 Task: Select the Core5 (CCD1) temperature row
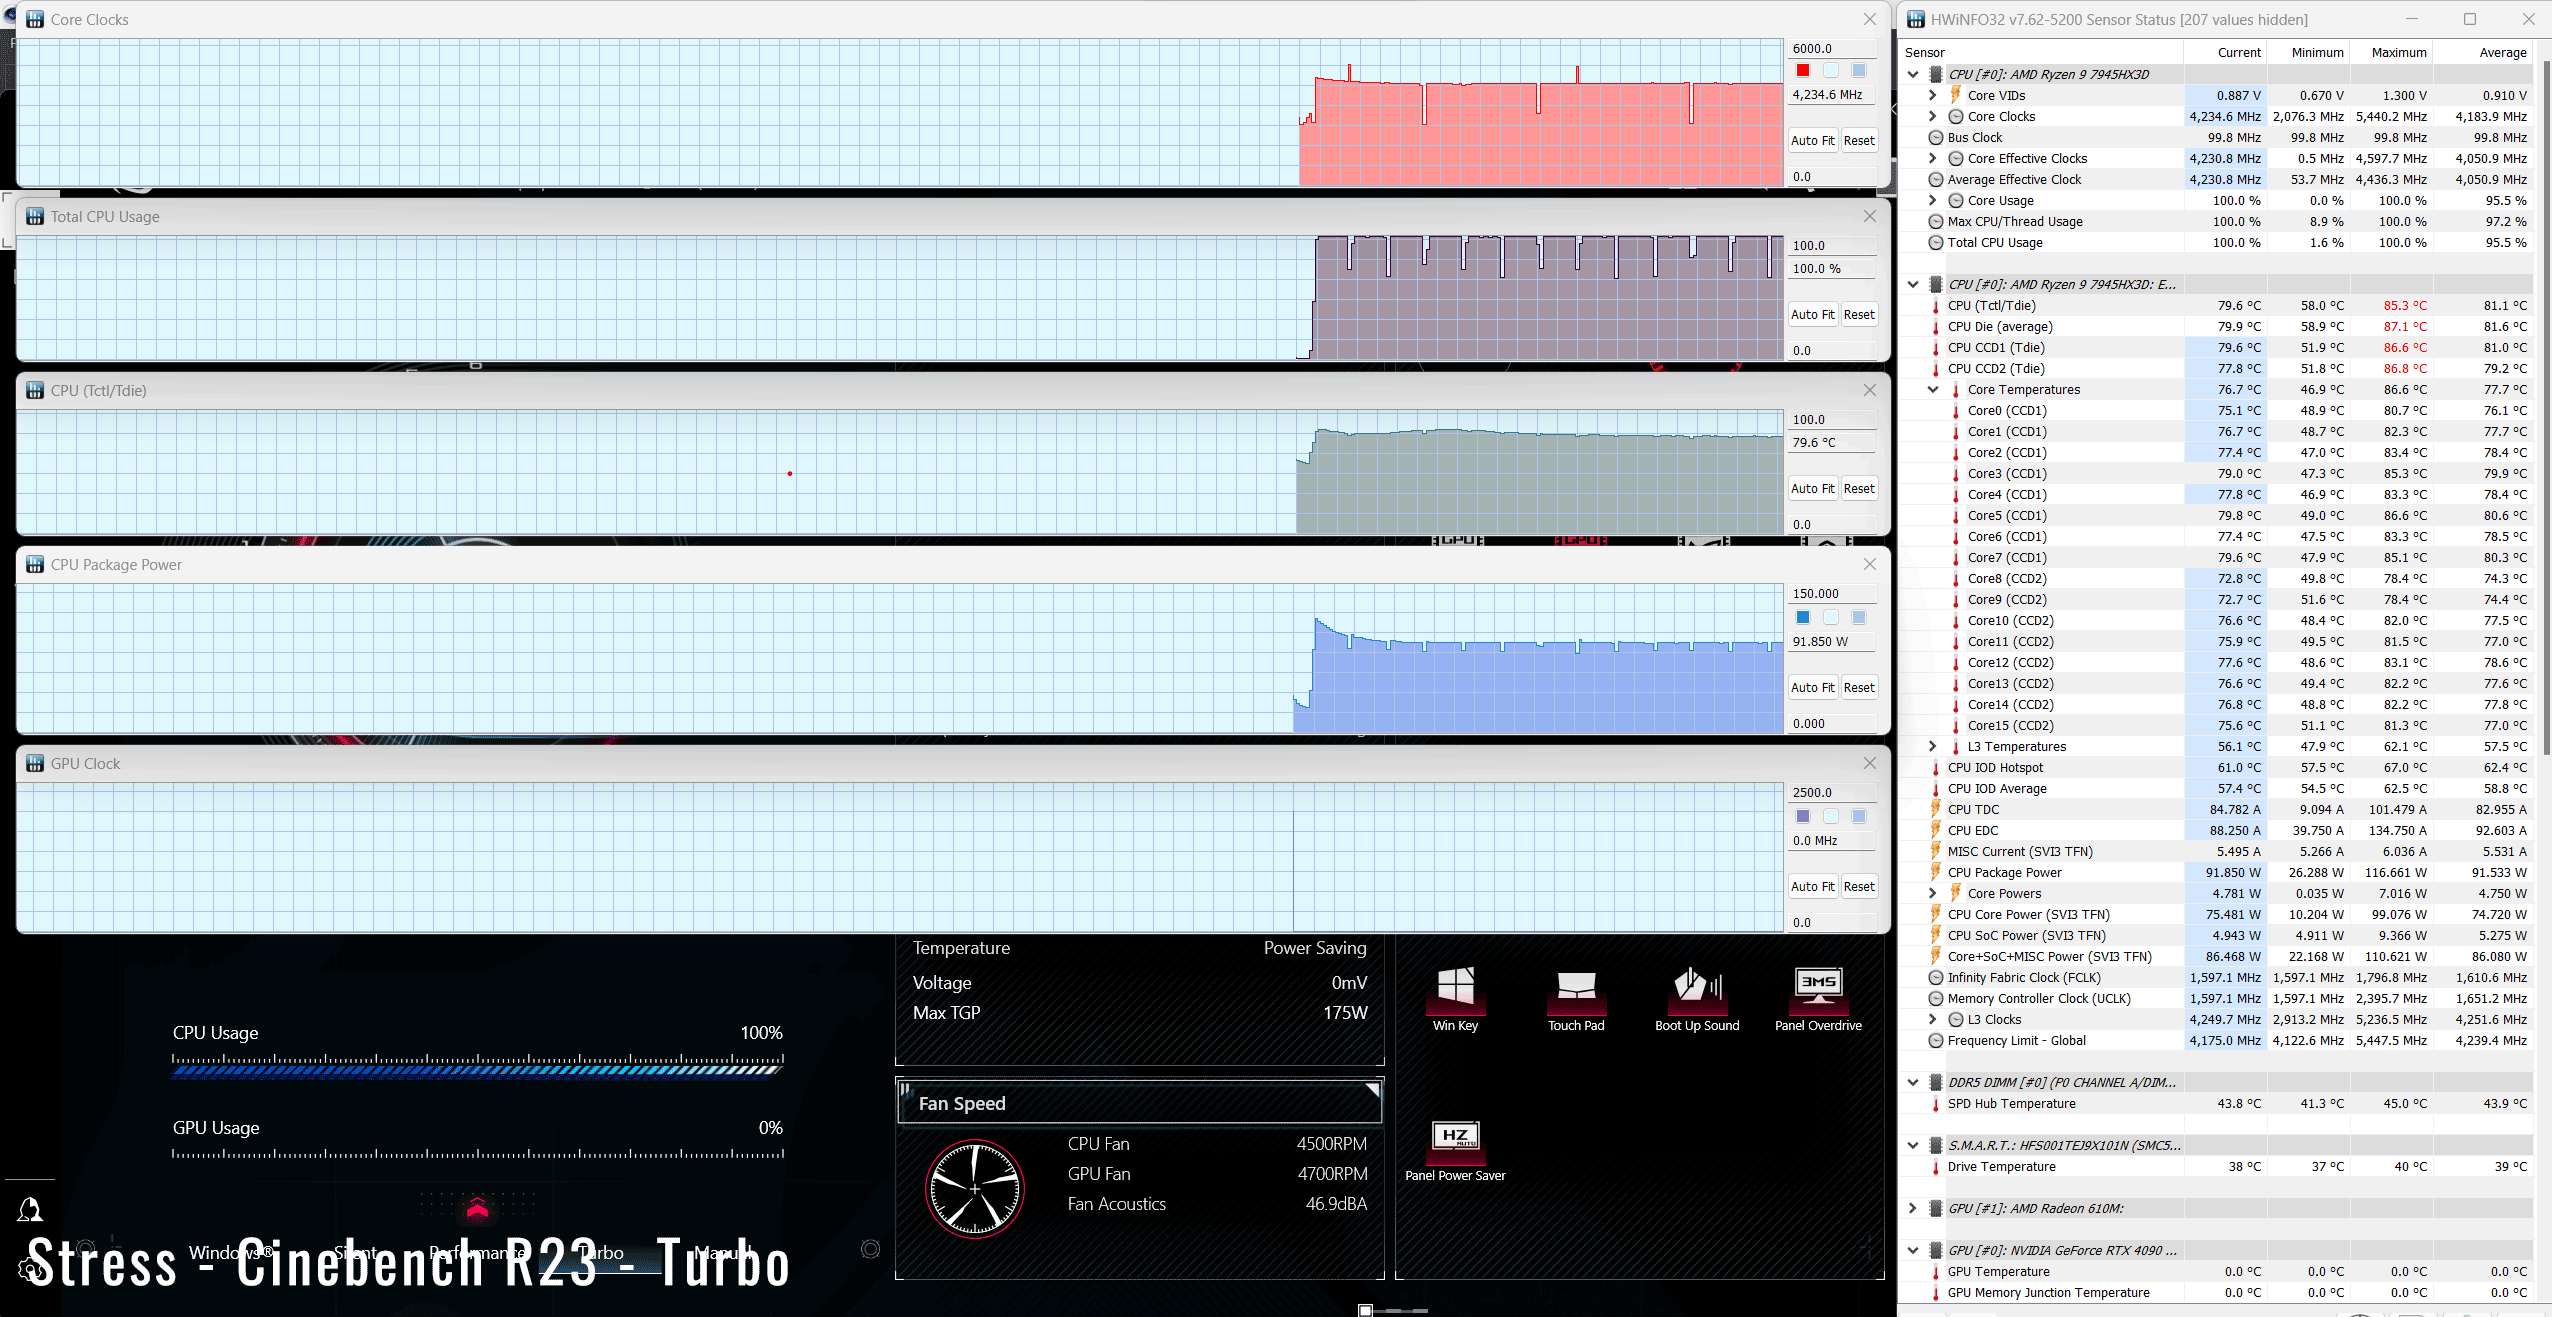coord(2216,515)
